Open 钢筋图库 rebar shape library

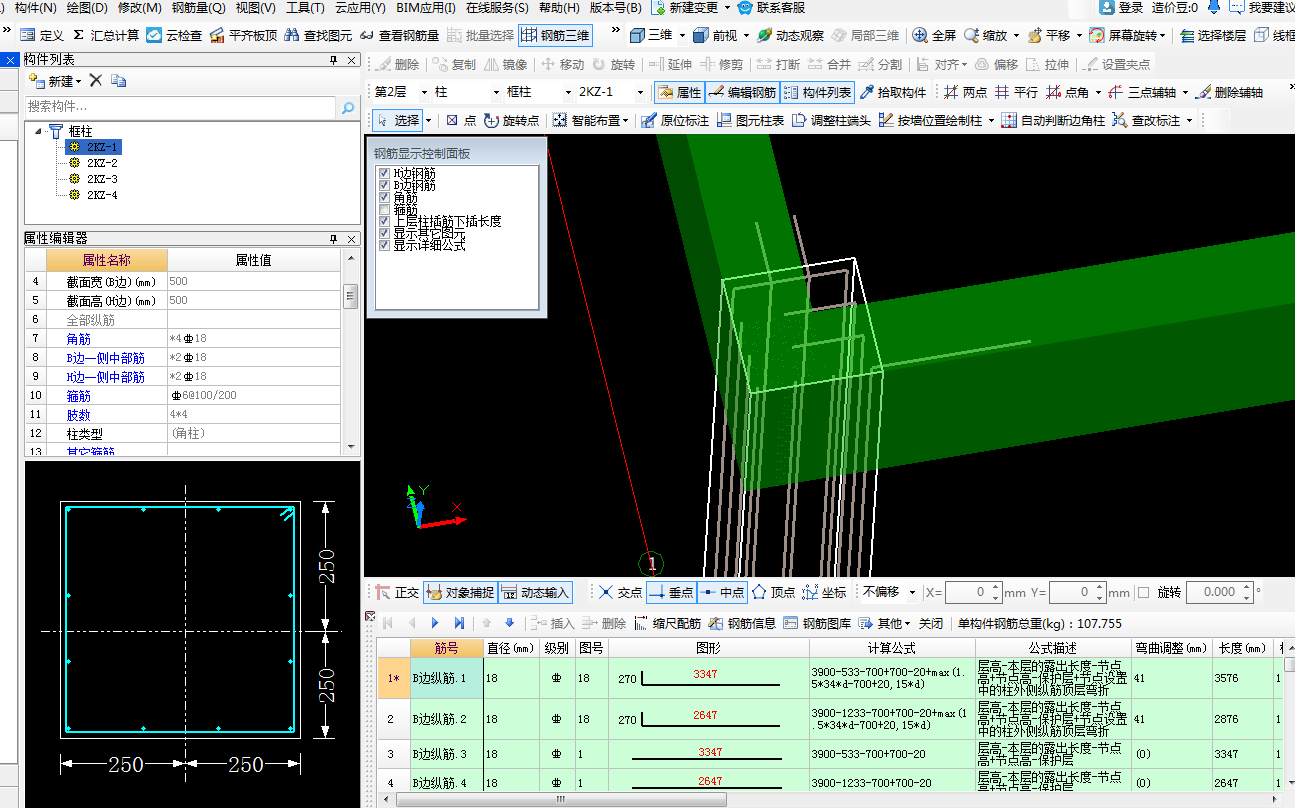[817, 623]
